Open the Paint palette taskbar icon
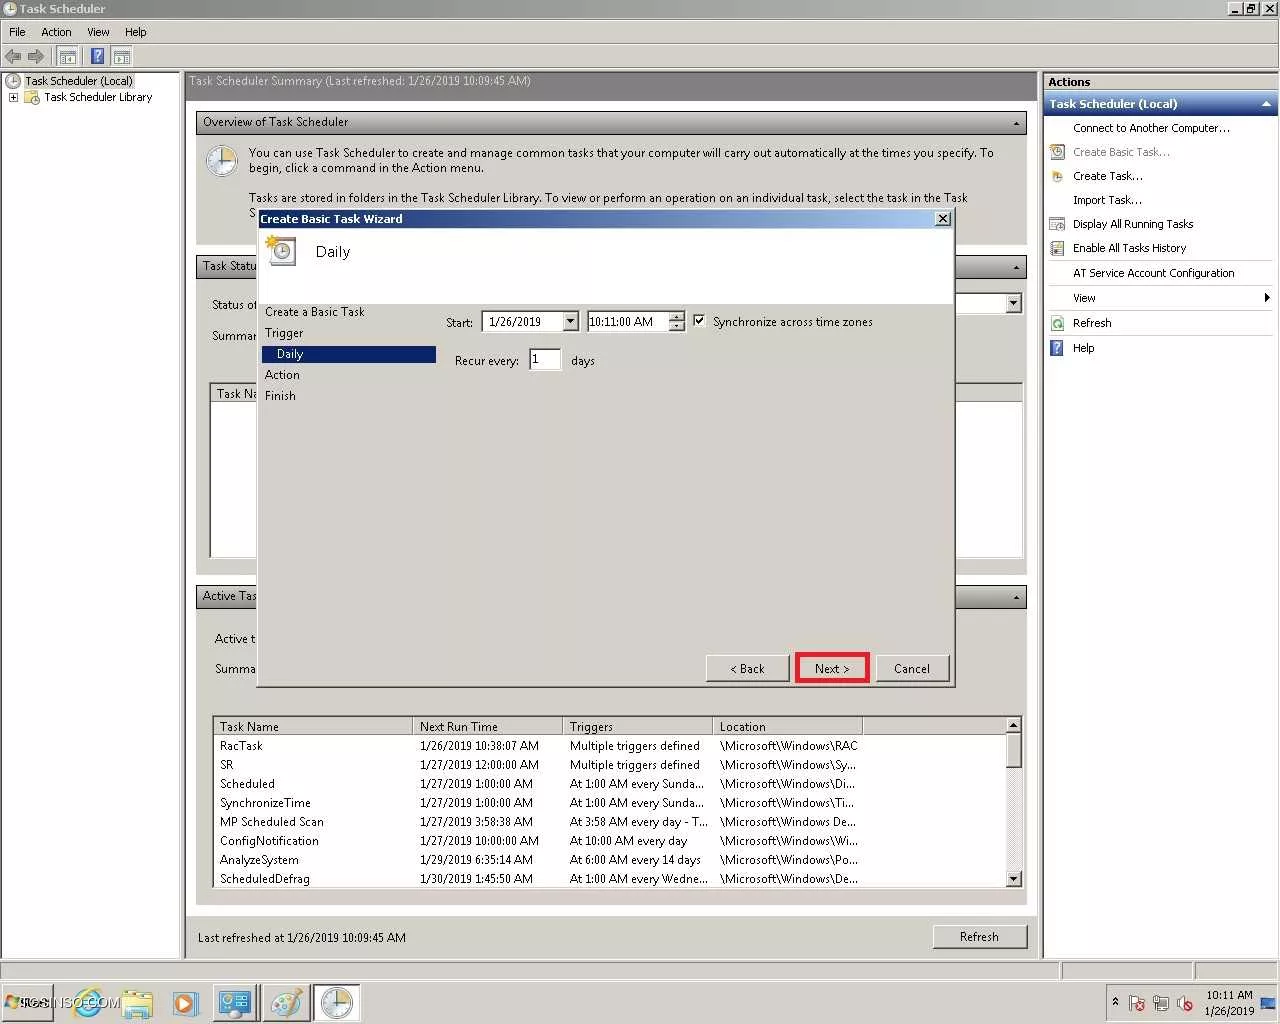This screenshot has height=1024, width=1280. pos(286,1002)
